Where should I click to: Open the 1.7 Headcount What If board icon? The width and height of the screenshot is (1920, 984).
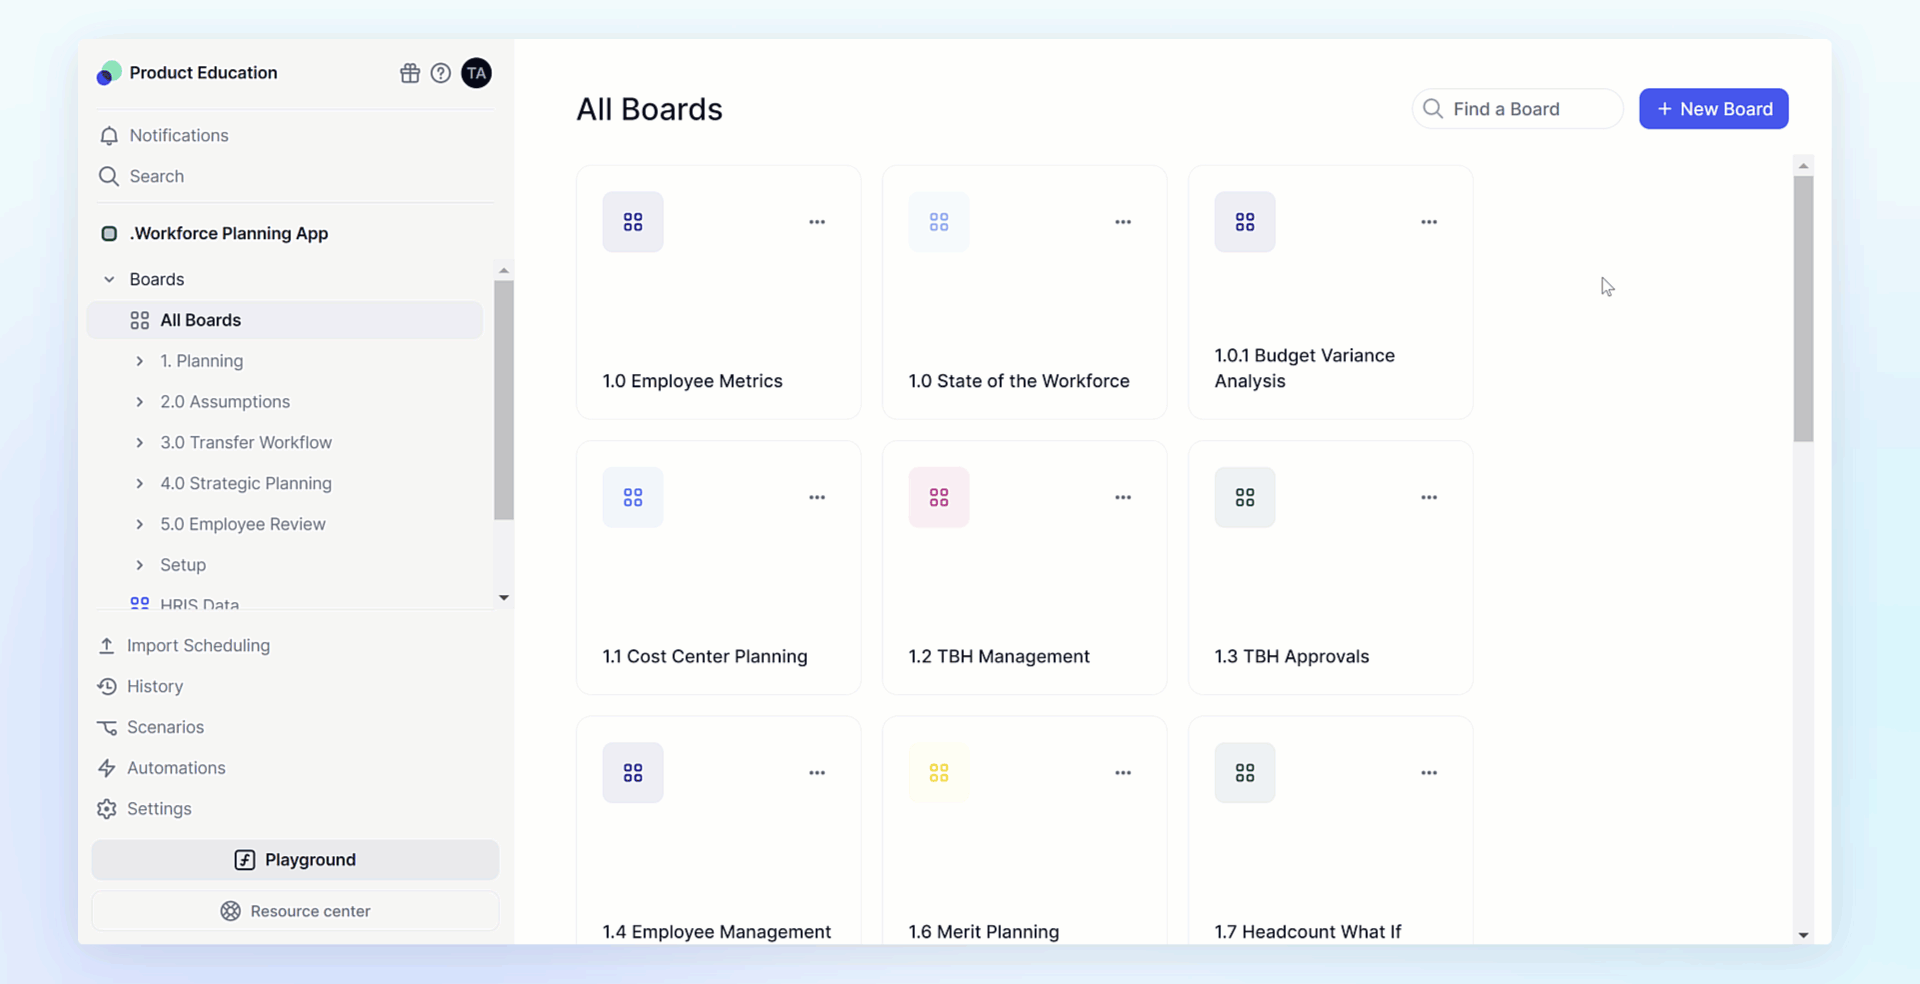1245,773
